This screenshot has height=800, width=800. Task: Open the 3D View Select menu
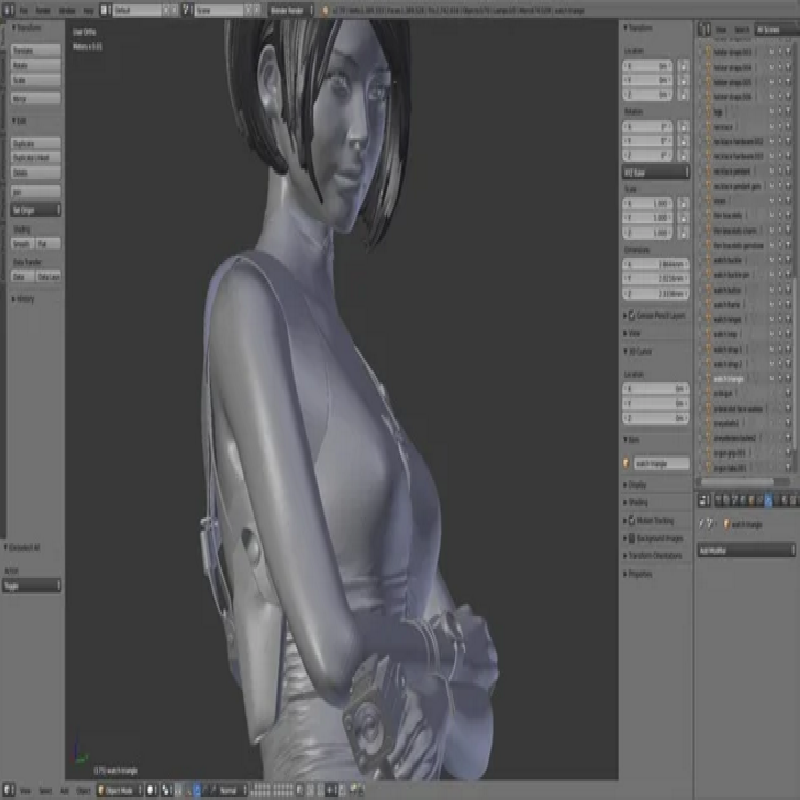tap(45, 790)
